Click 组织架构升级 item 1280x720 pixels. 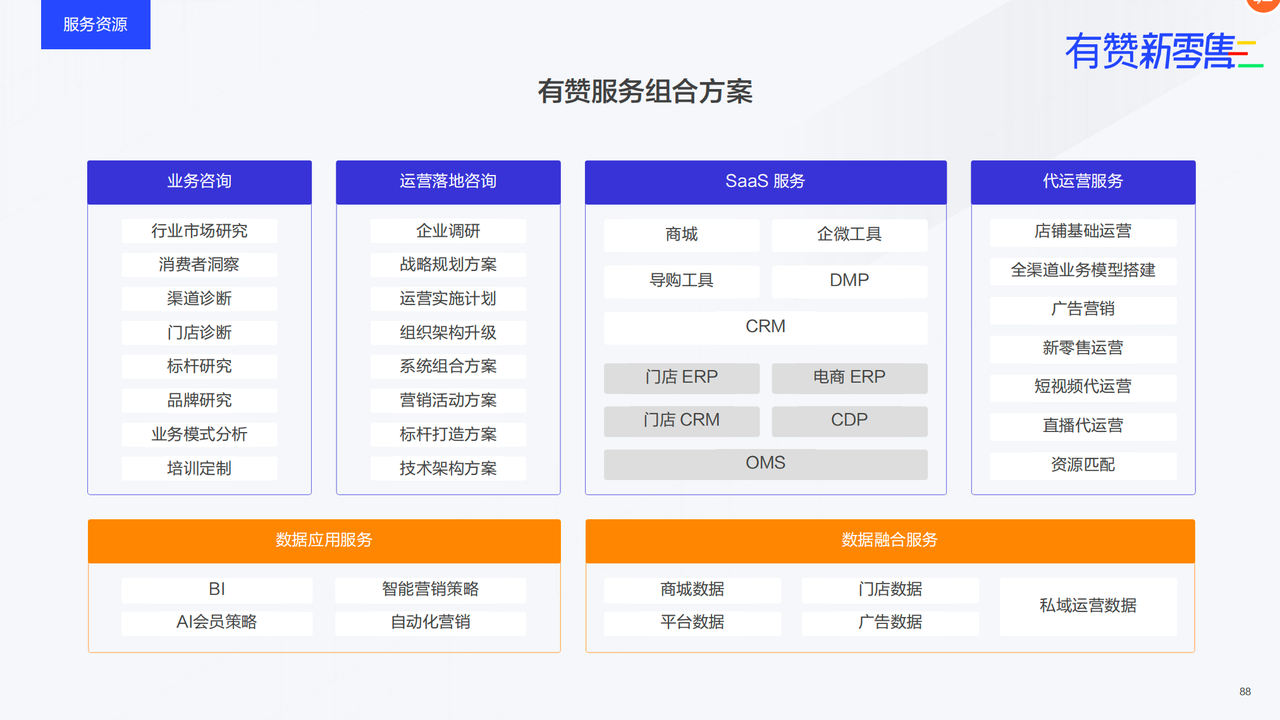pyautogui.click(x=448, y=333)
